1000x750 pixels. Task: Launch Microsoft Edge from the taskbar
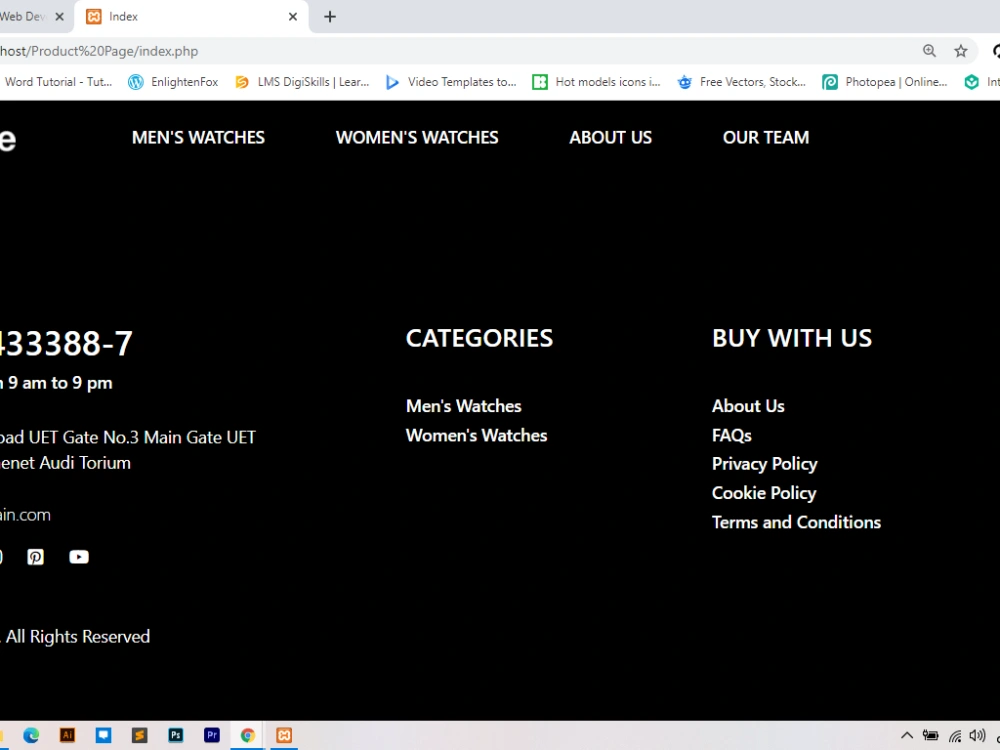point(31,735)
